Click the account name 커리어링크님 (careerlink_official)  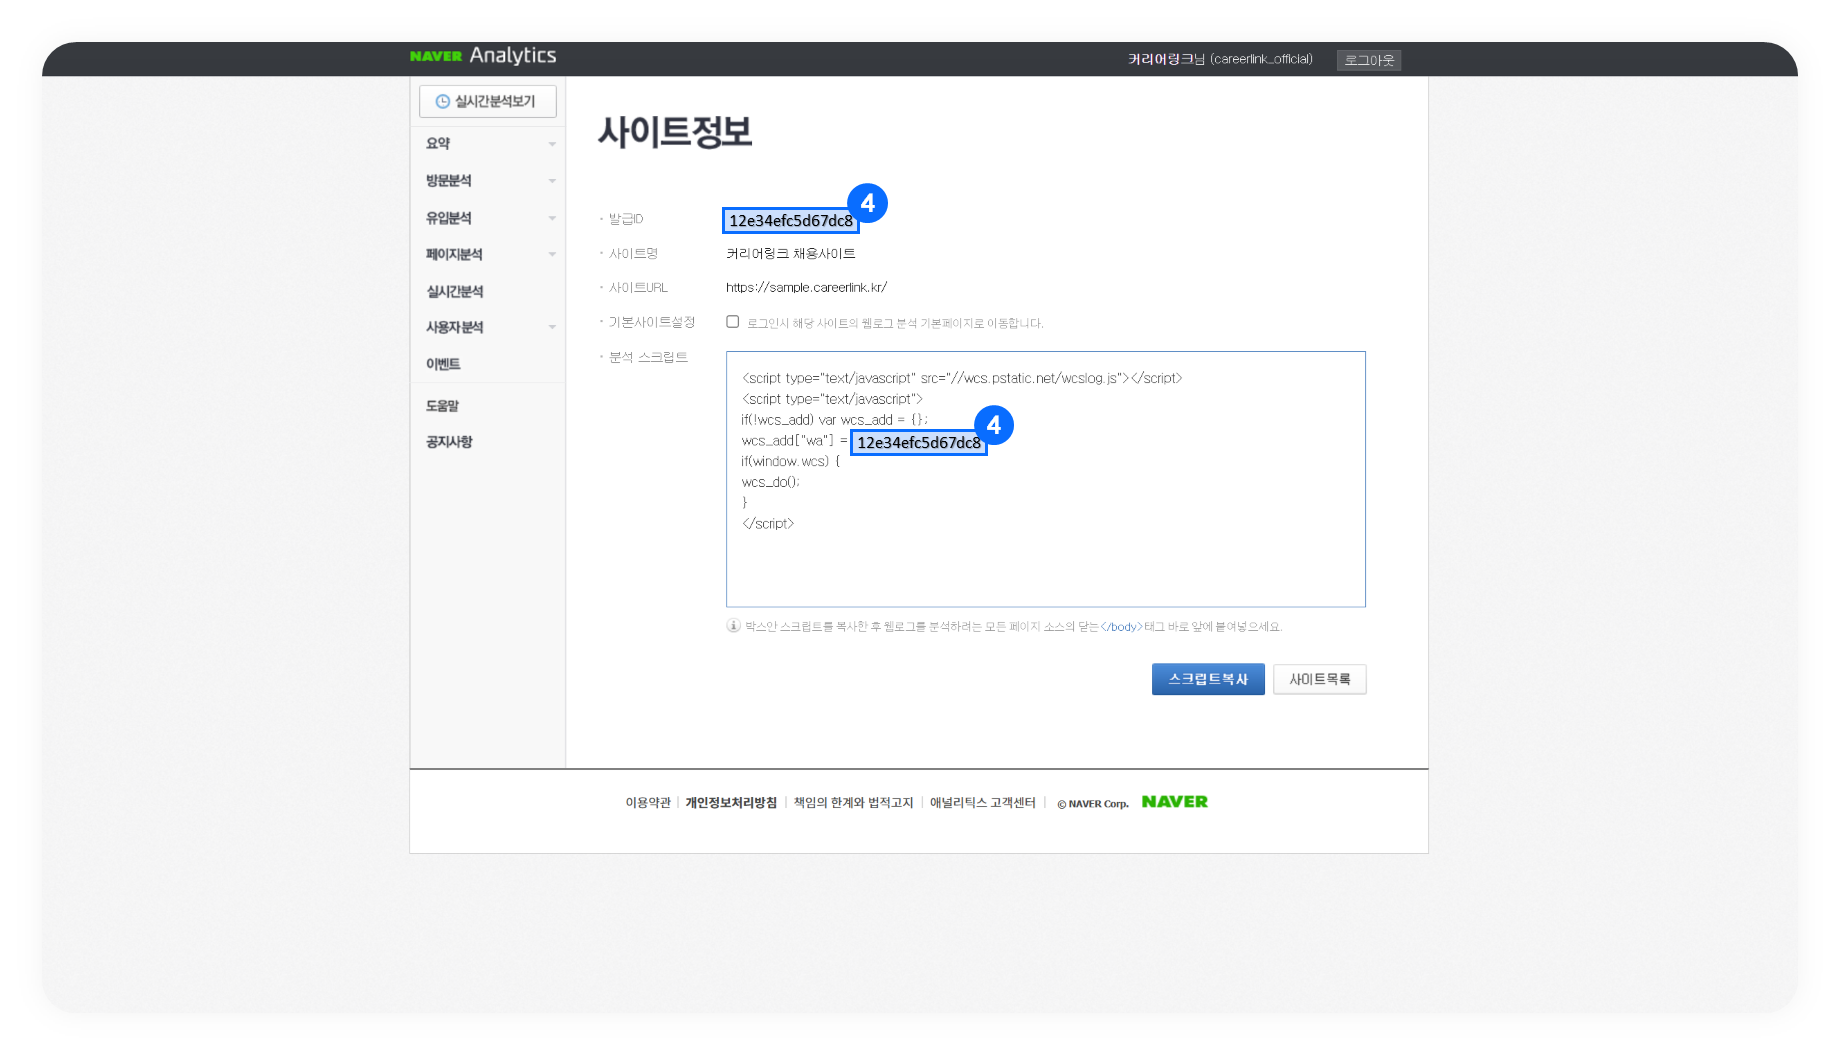click(1220, 59)
